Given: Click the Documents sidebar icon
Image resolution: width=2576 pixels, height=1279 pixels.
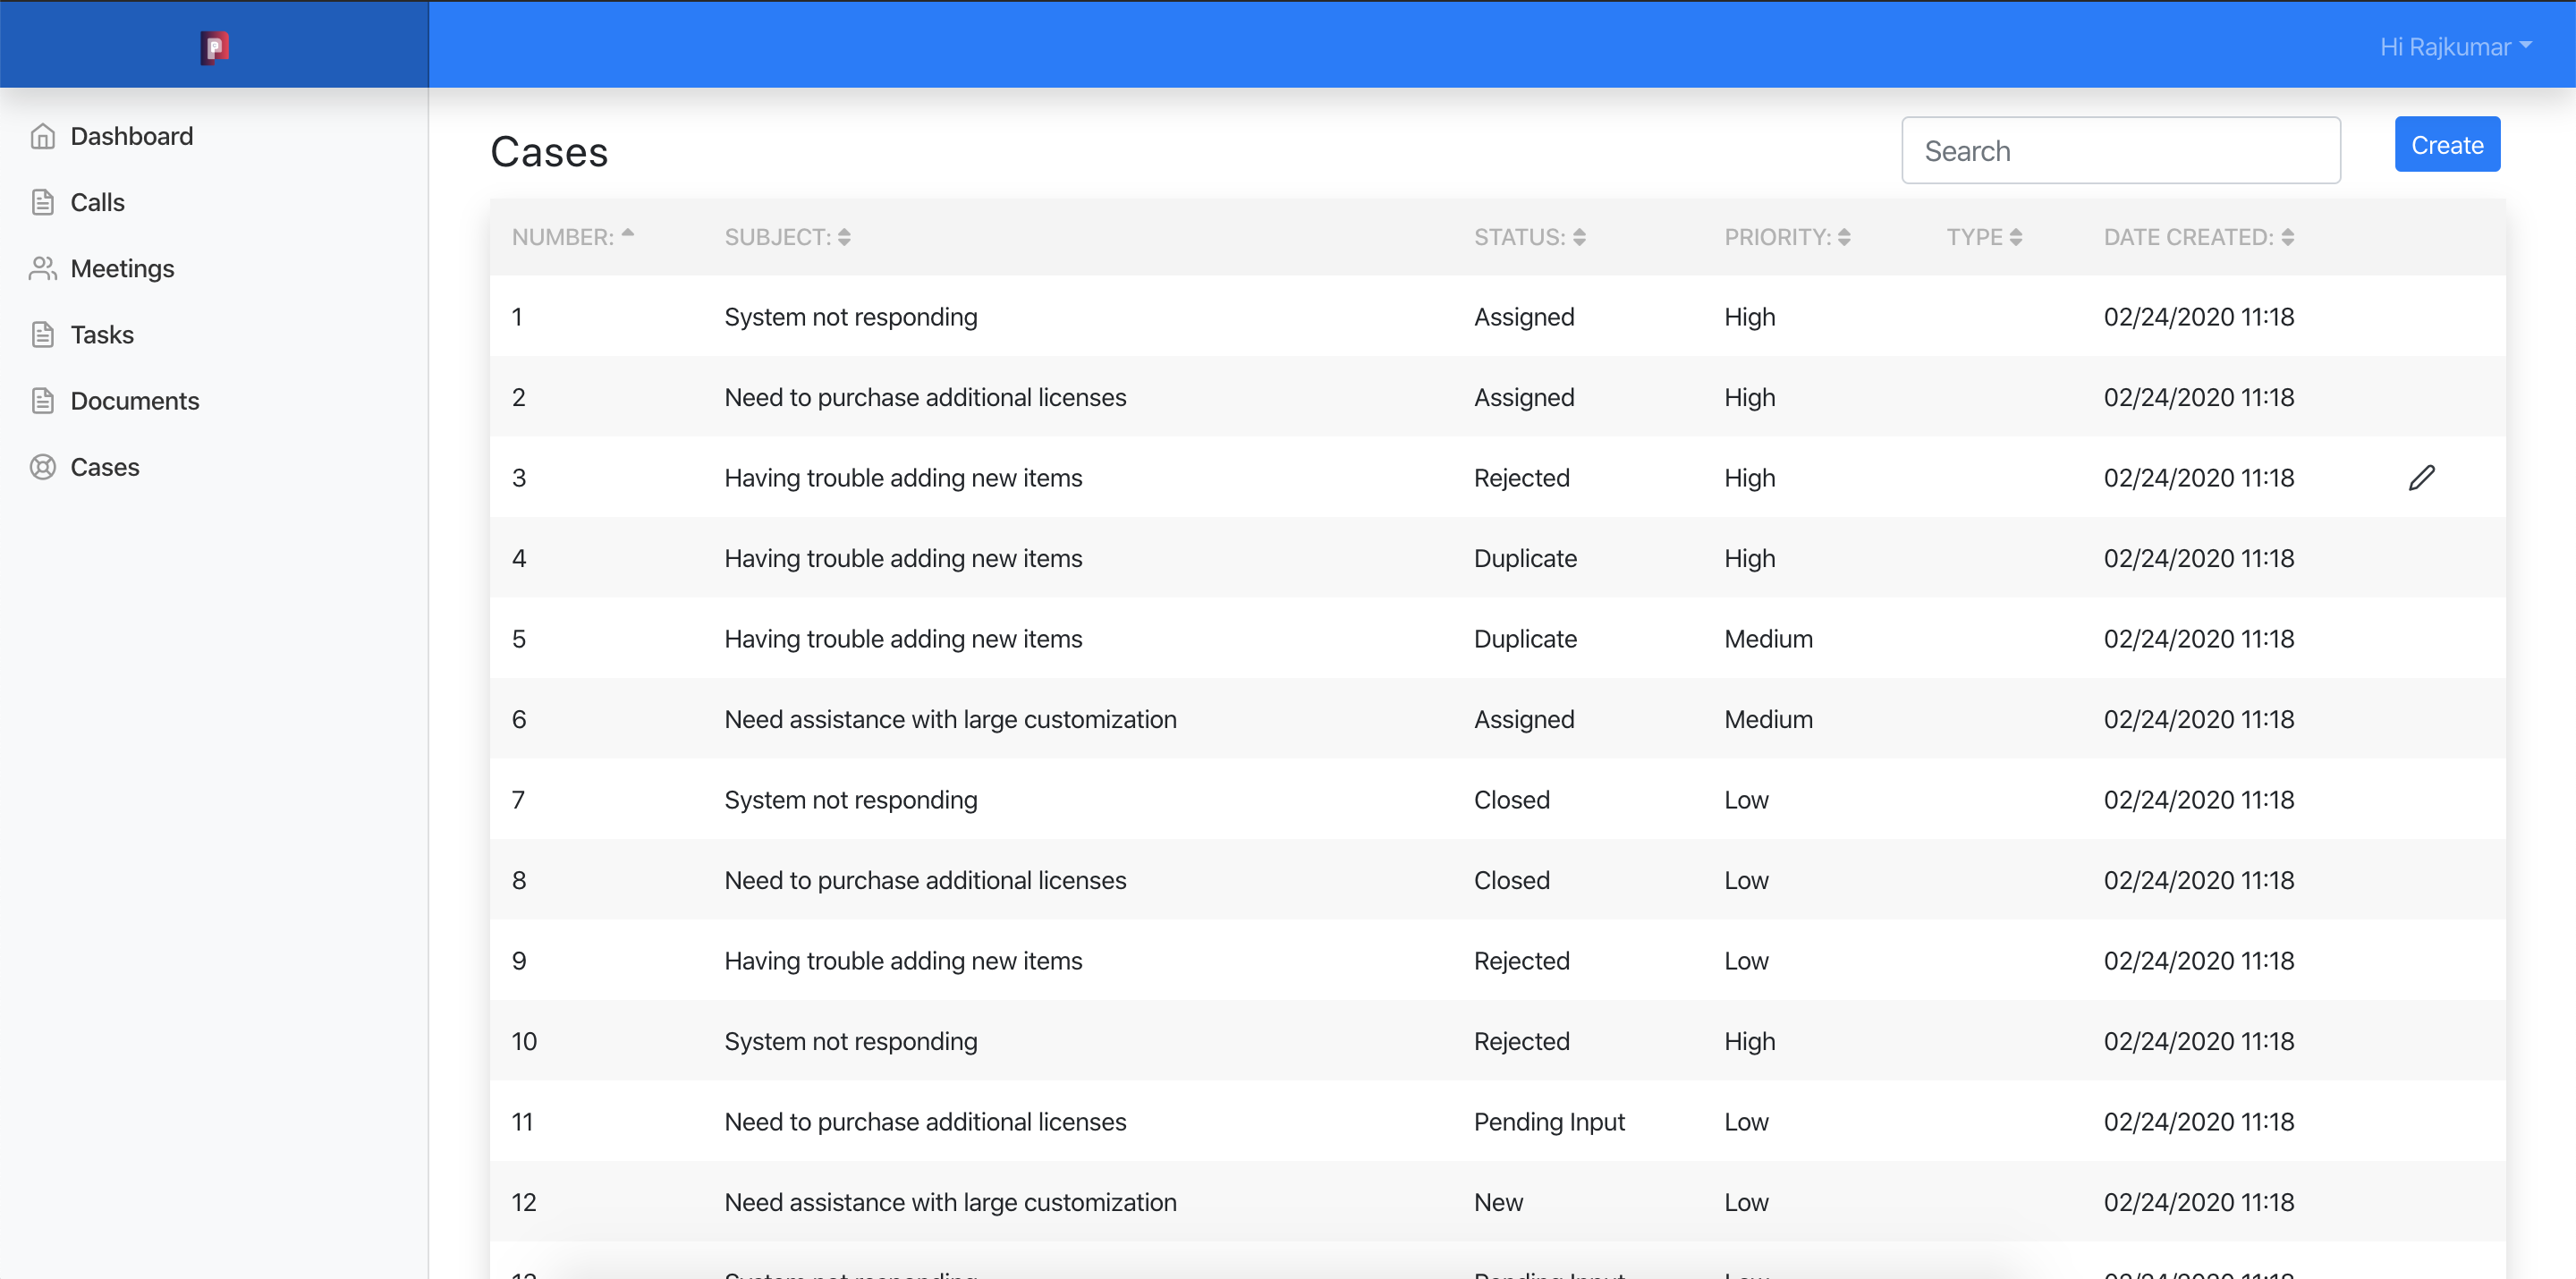Looking at the screenshot, I should 43,401.
